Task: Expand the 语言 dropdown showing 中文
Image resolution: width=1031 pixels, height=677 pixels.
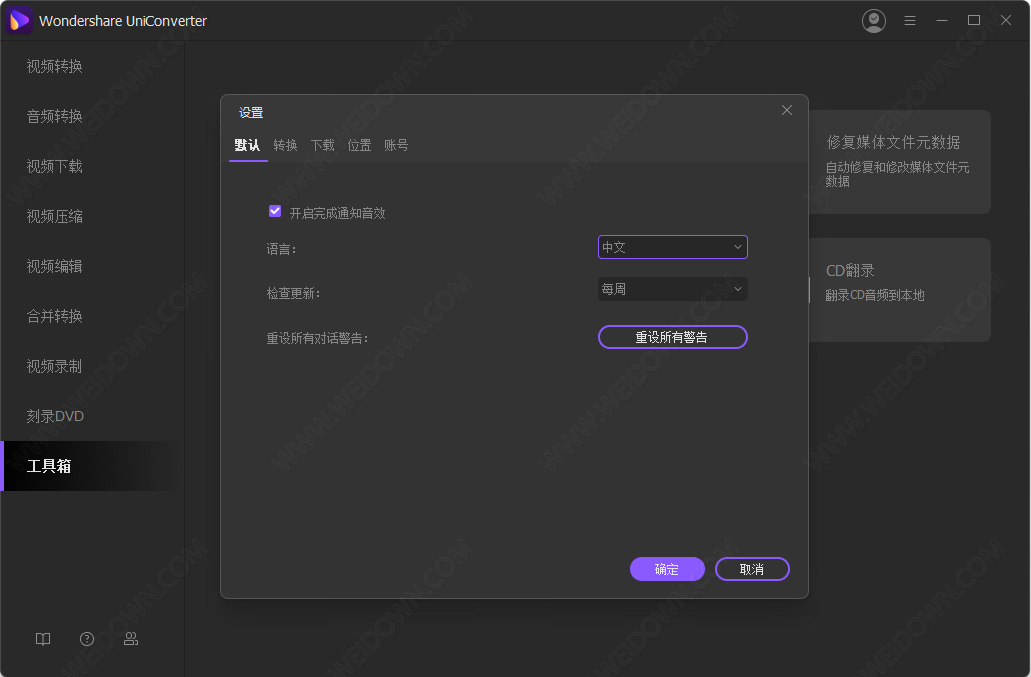Action: click(672, 247)
